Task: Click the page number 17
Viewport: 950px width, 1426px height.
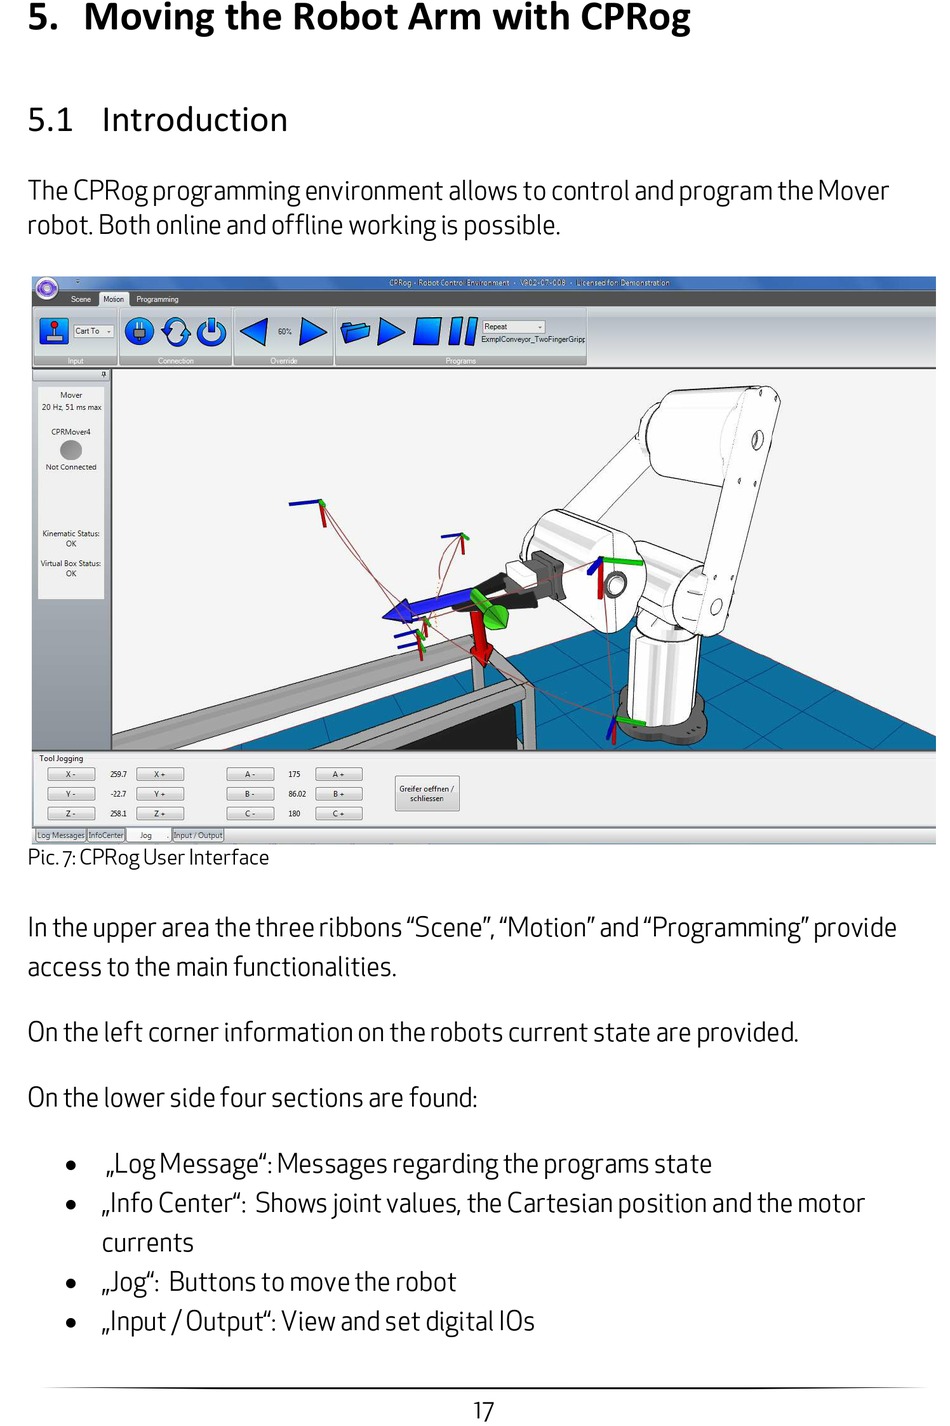Action: (x=484, y=1411)
